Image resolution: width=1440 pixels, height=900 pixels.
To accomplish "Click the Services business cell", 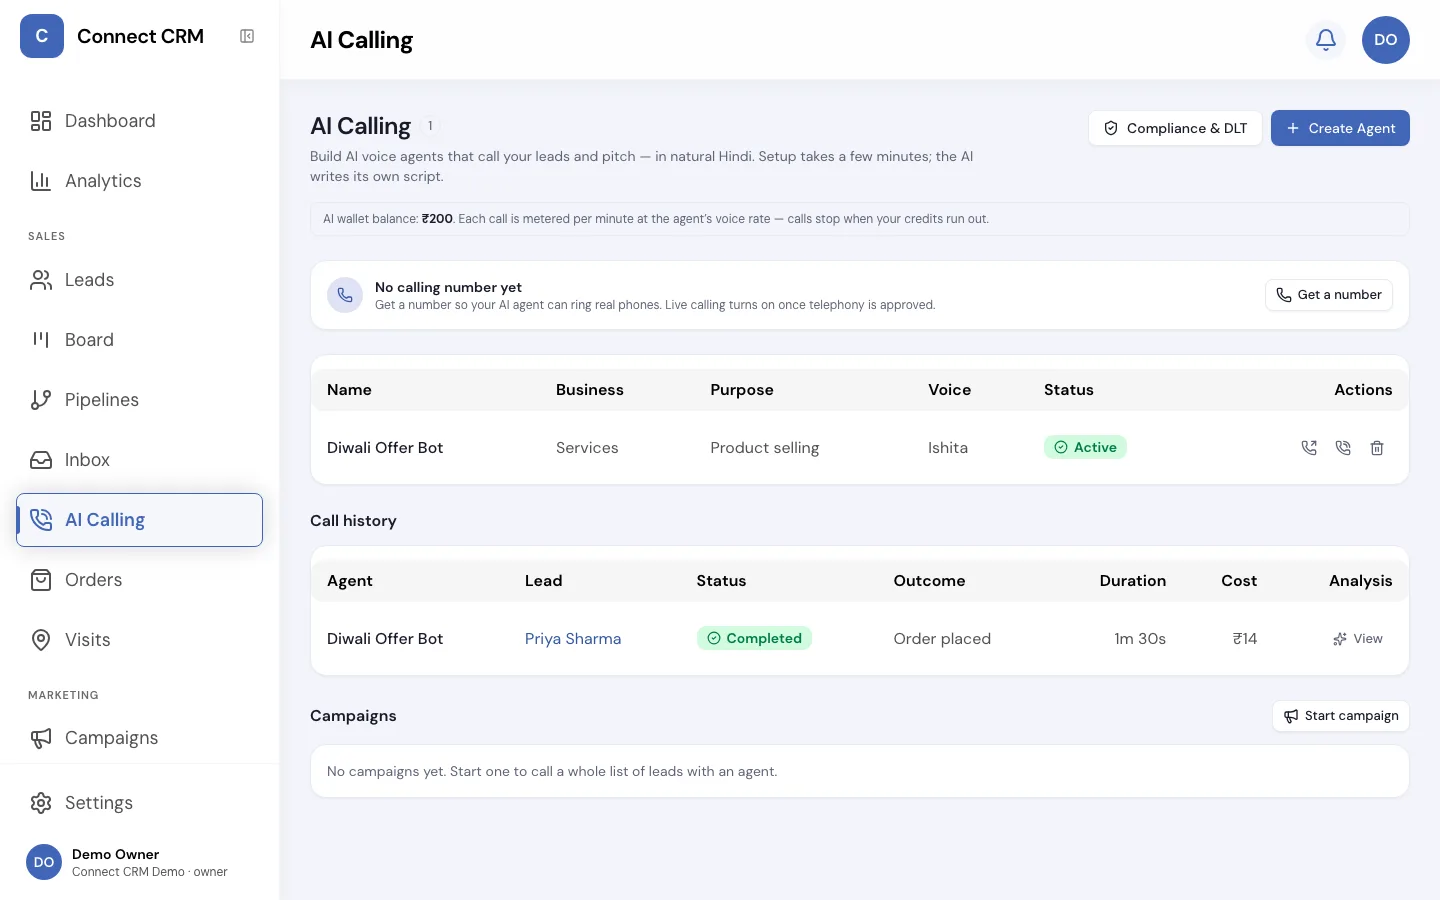I will click(587, 448).
